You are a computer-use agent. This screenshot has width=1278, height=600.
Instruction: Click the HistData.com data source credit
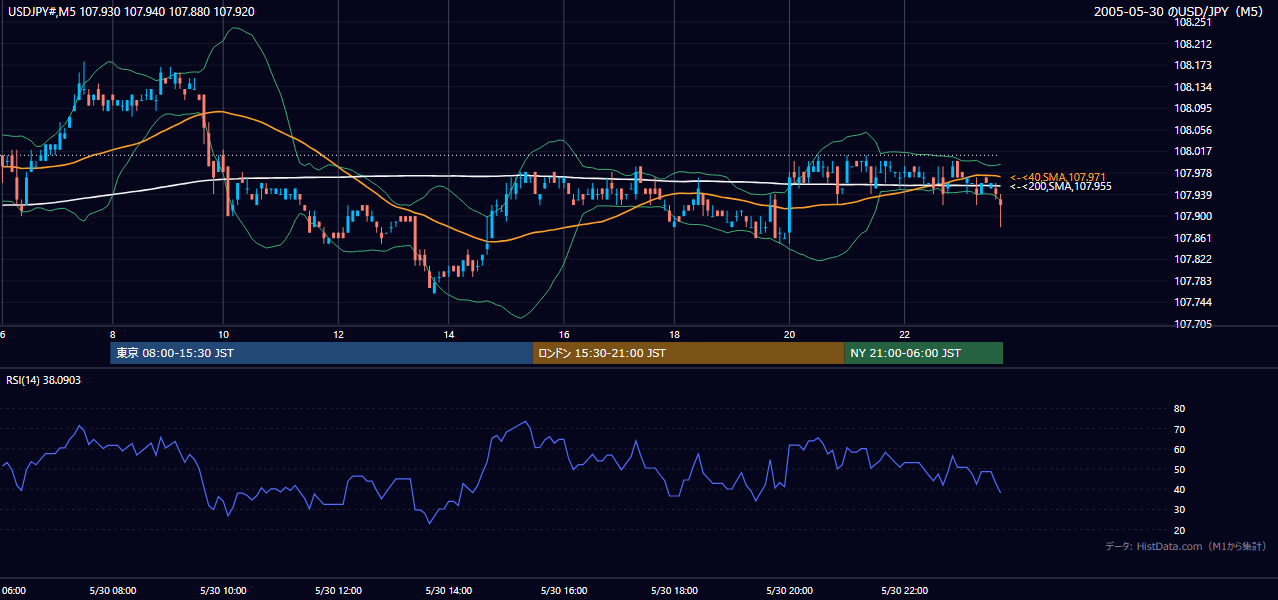pyautogui.click(x=1186, y=546)
